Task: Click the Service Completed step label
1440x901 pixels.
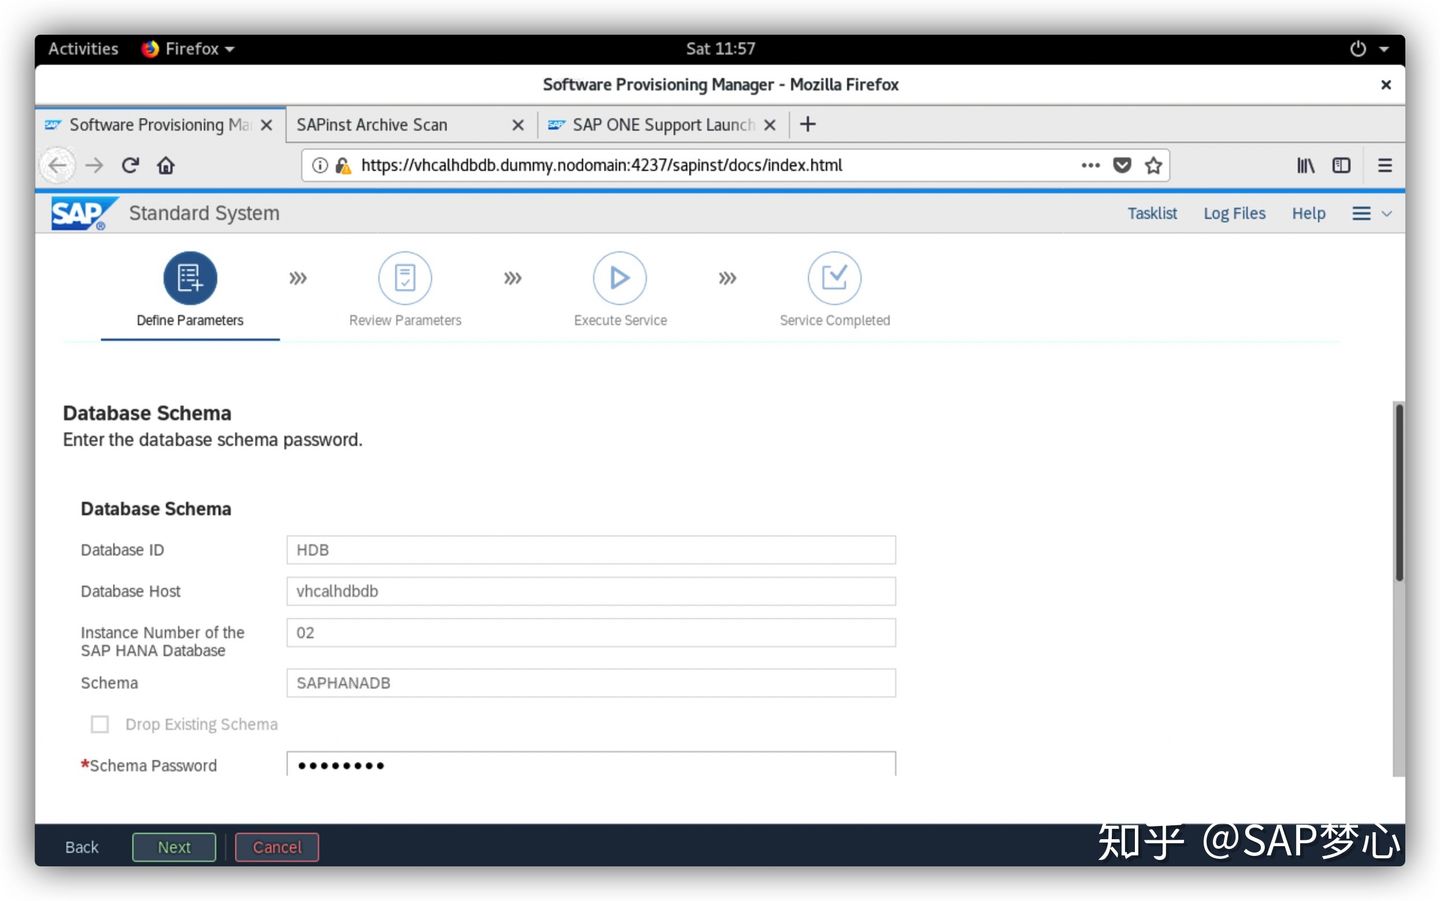Action: tap(835, 320)
